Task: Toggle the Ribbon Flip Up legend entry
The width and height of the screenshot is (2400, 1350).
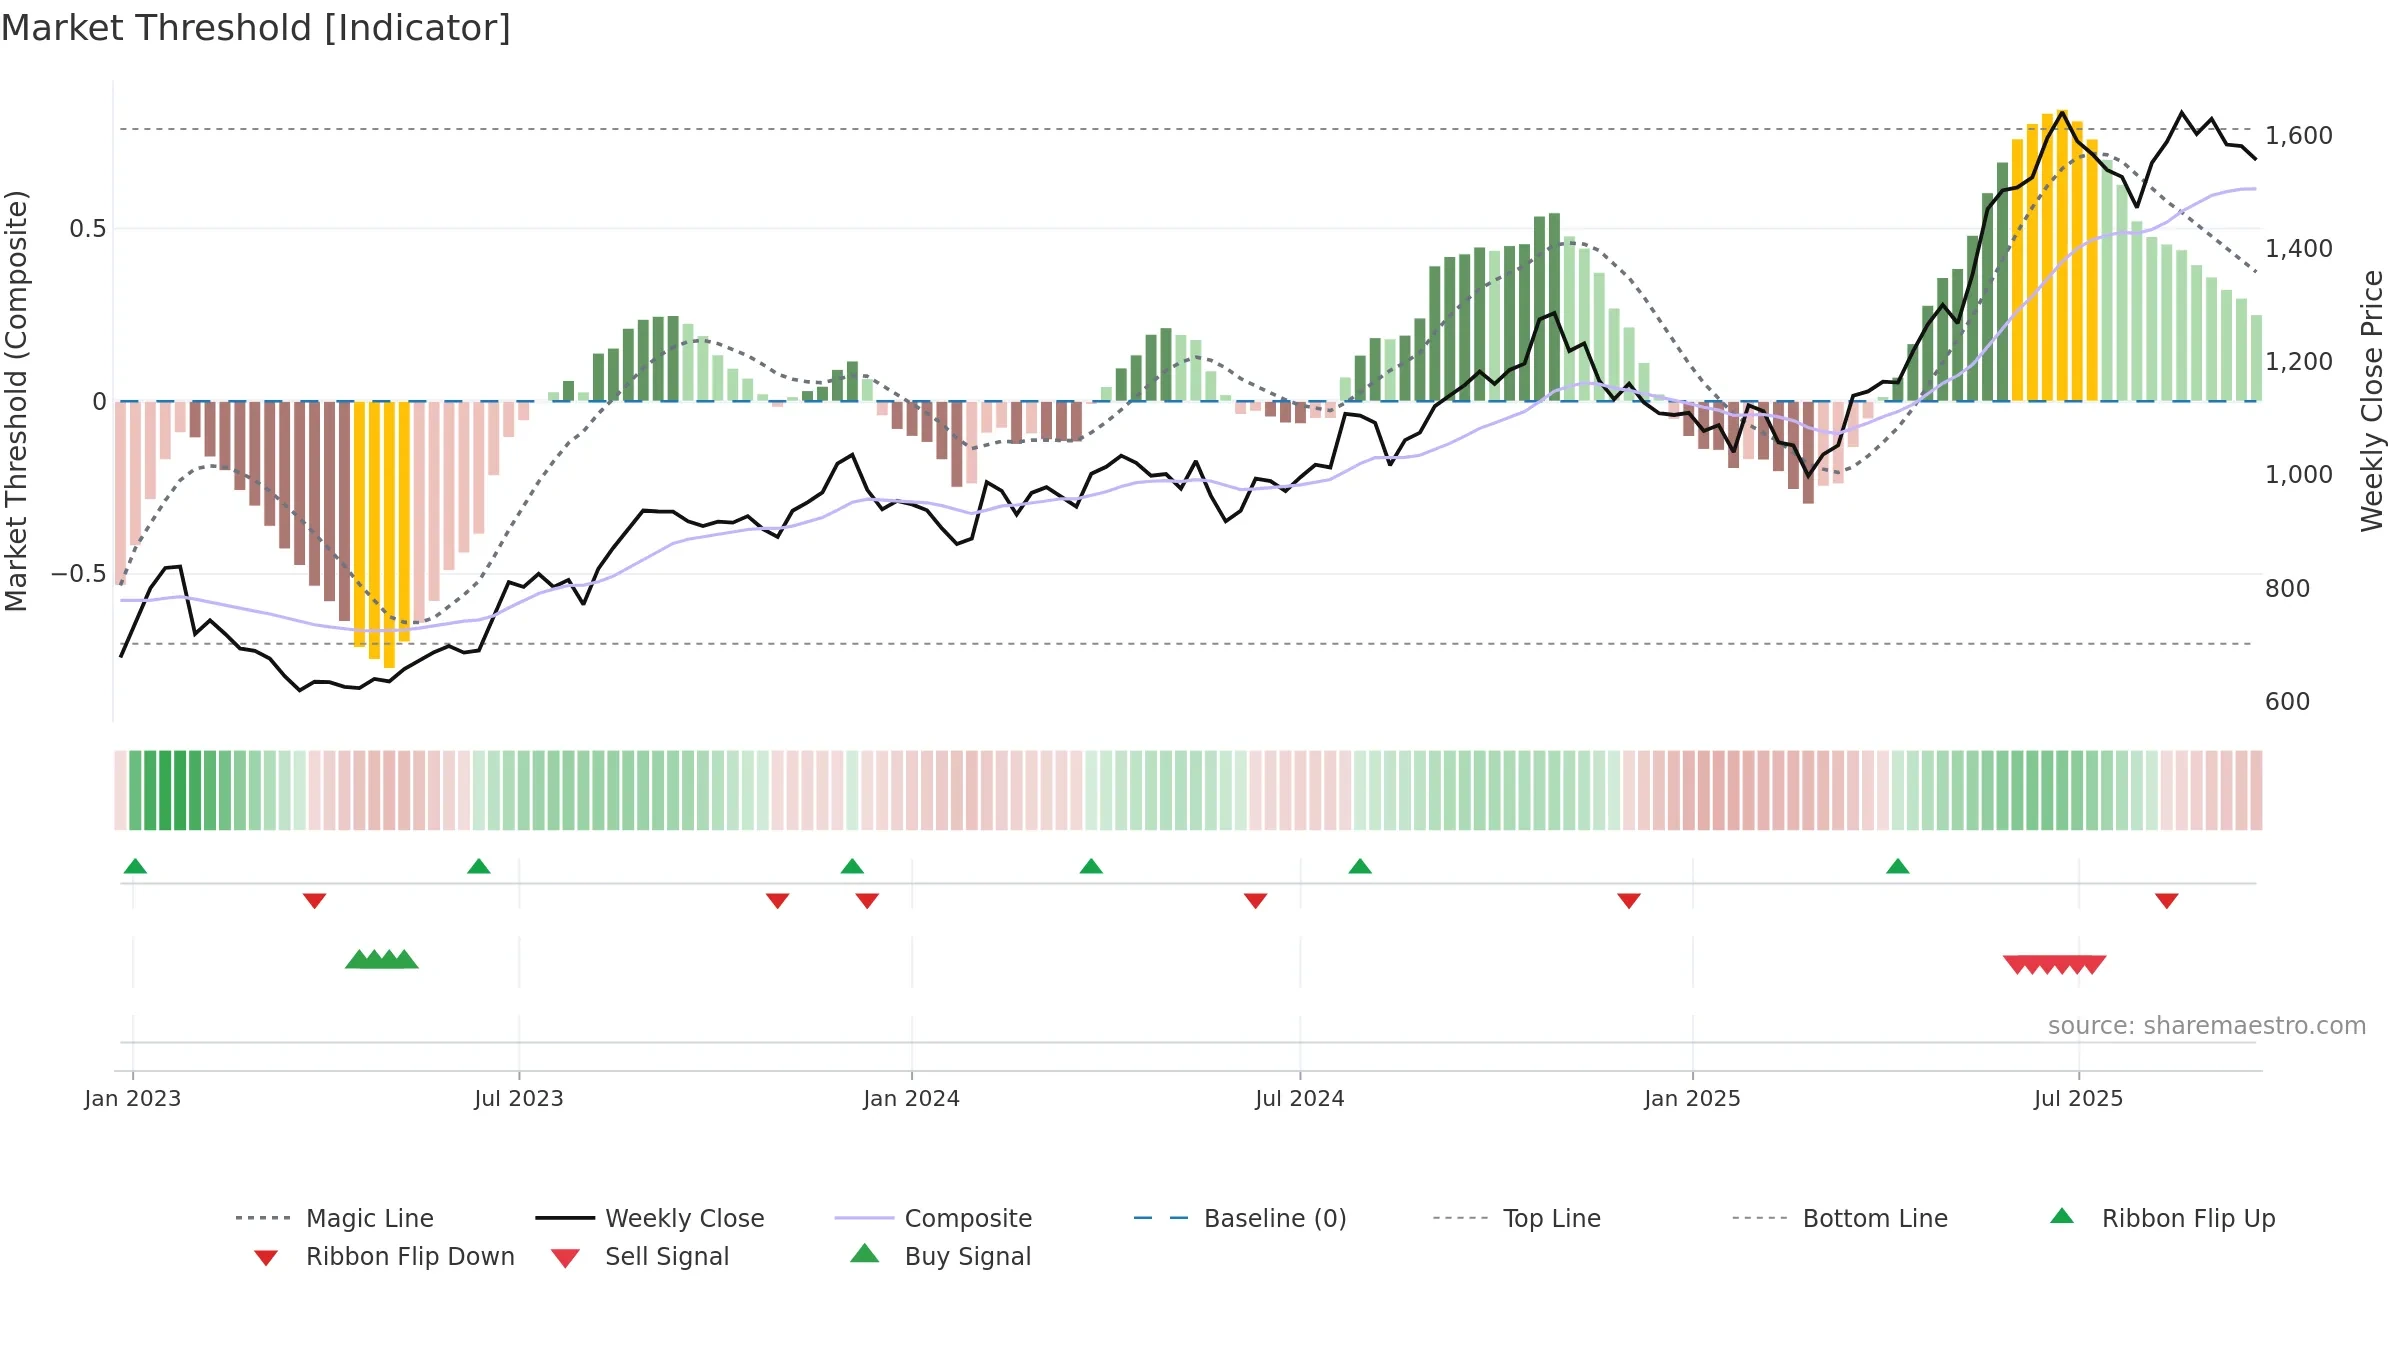Action: click(2162, 1218)
